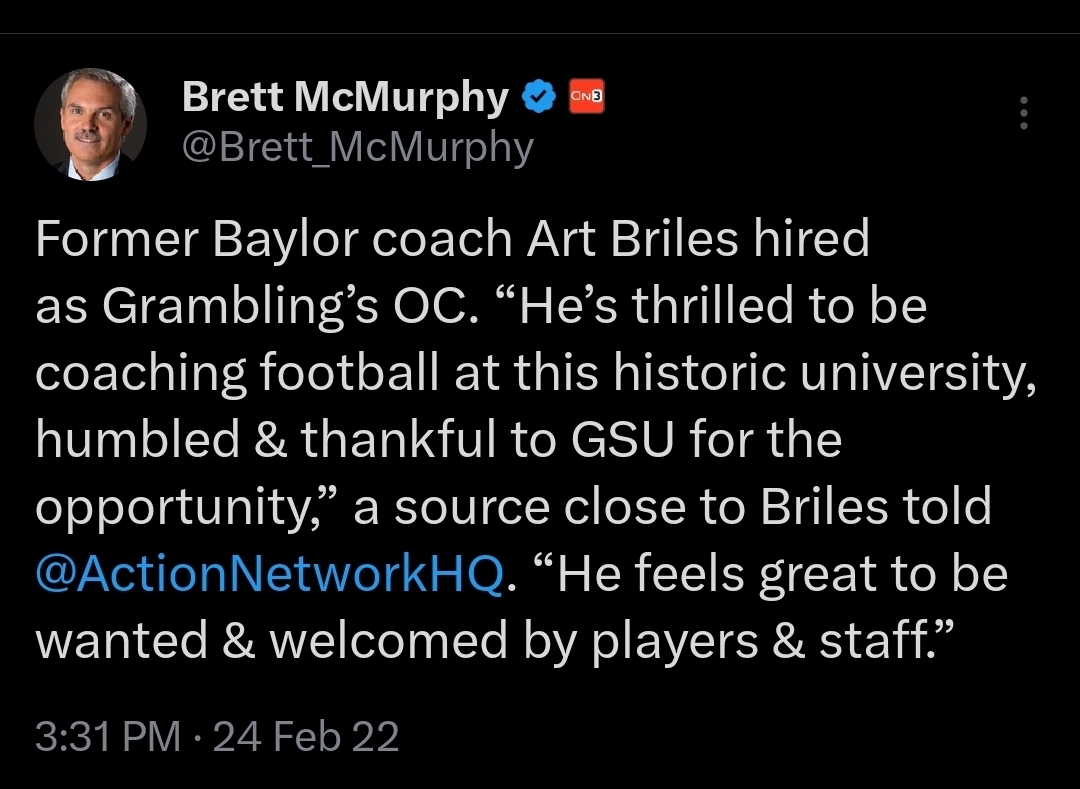The height and width of the screenshot is (789, 1080).
Task: Open the three-dot more options menu
Action: (x=1023, y=114)
